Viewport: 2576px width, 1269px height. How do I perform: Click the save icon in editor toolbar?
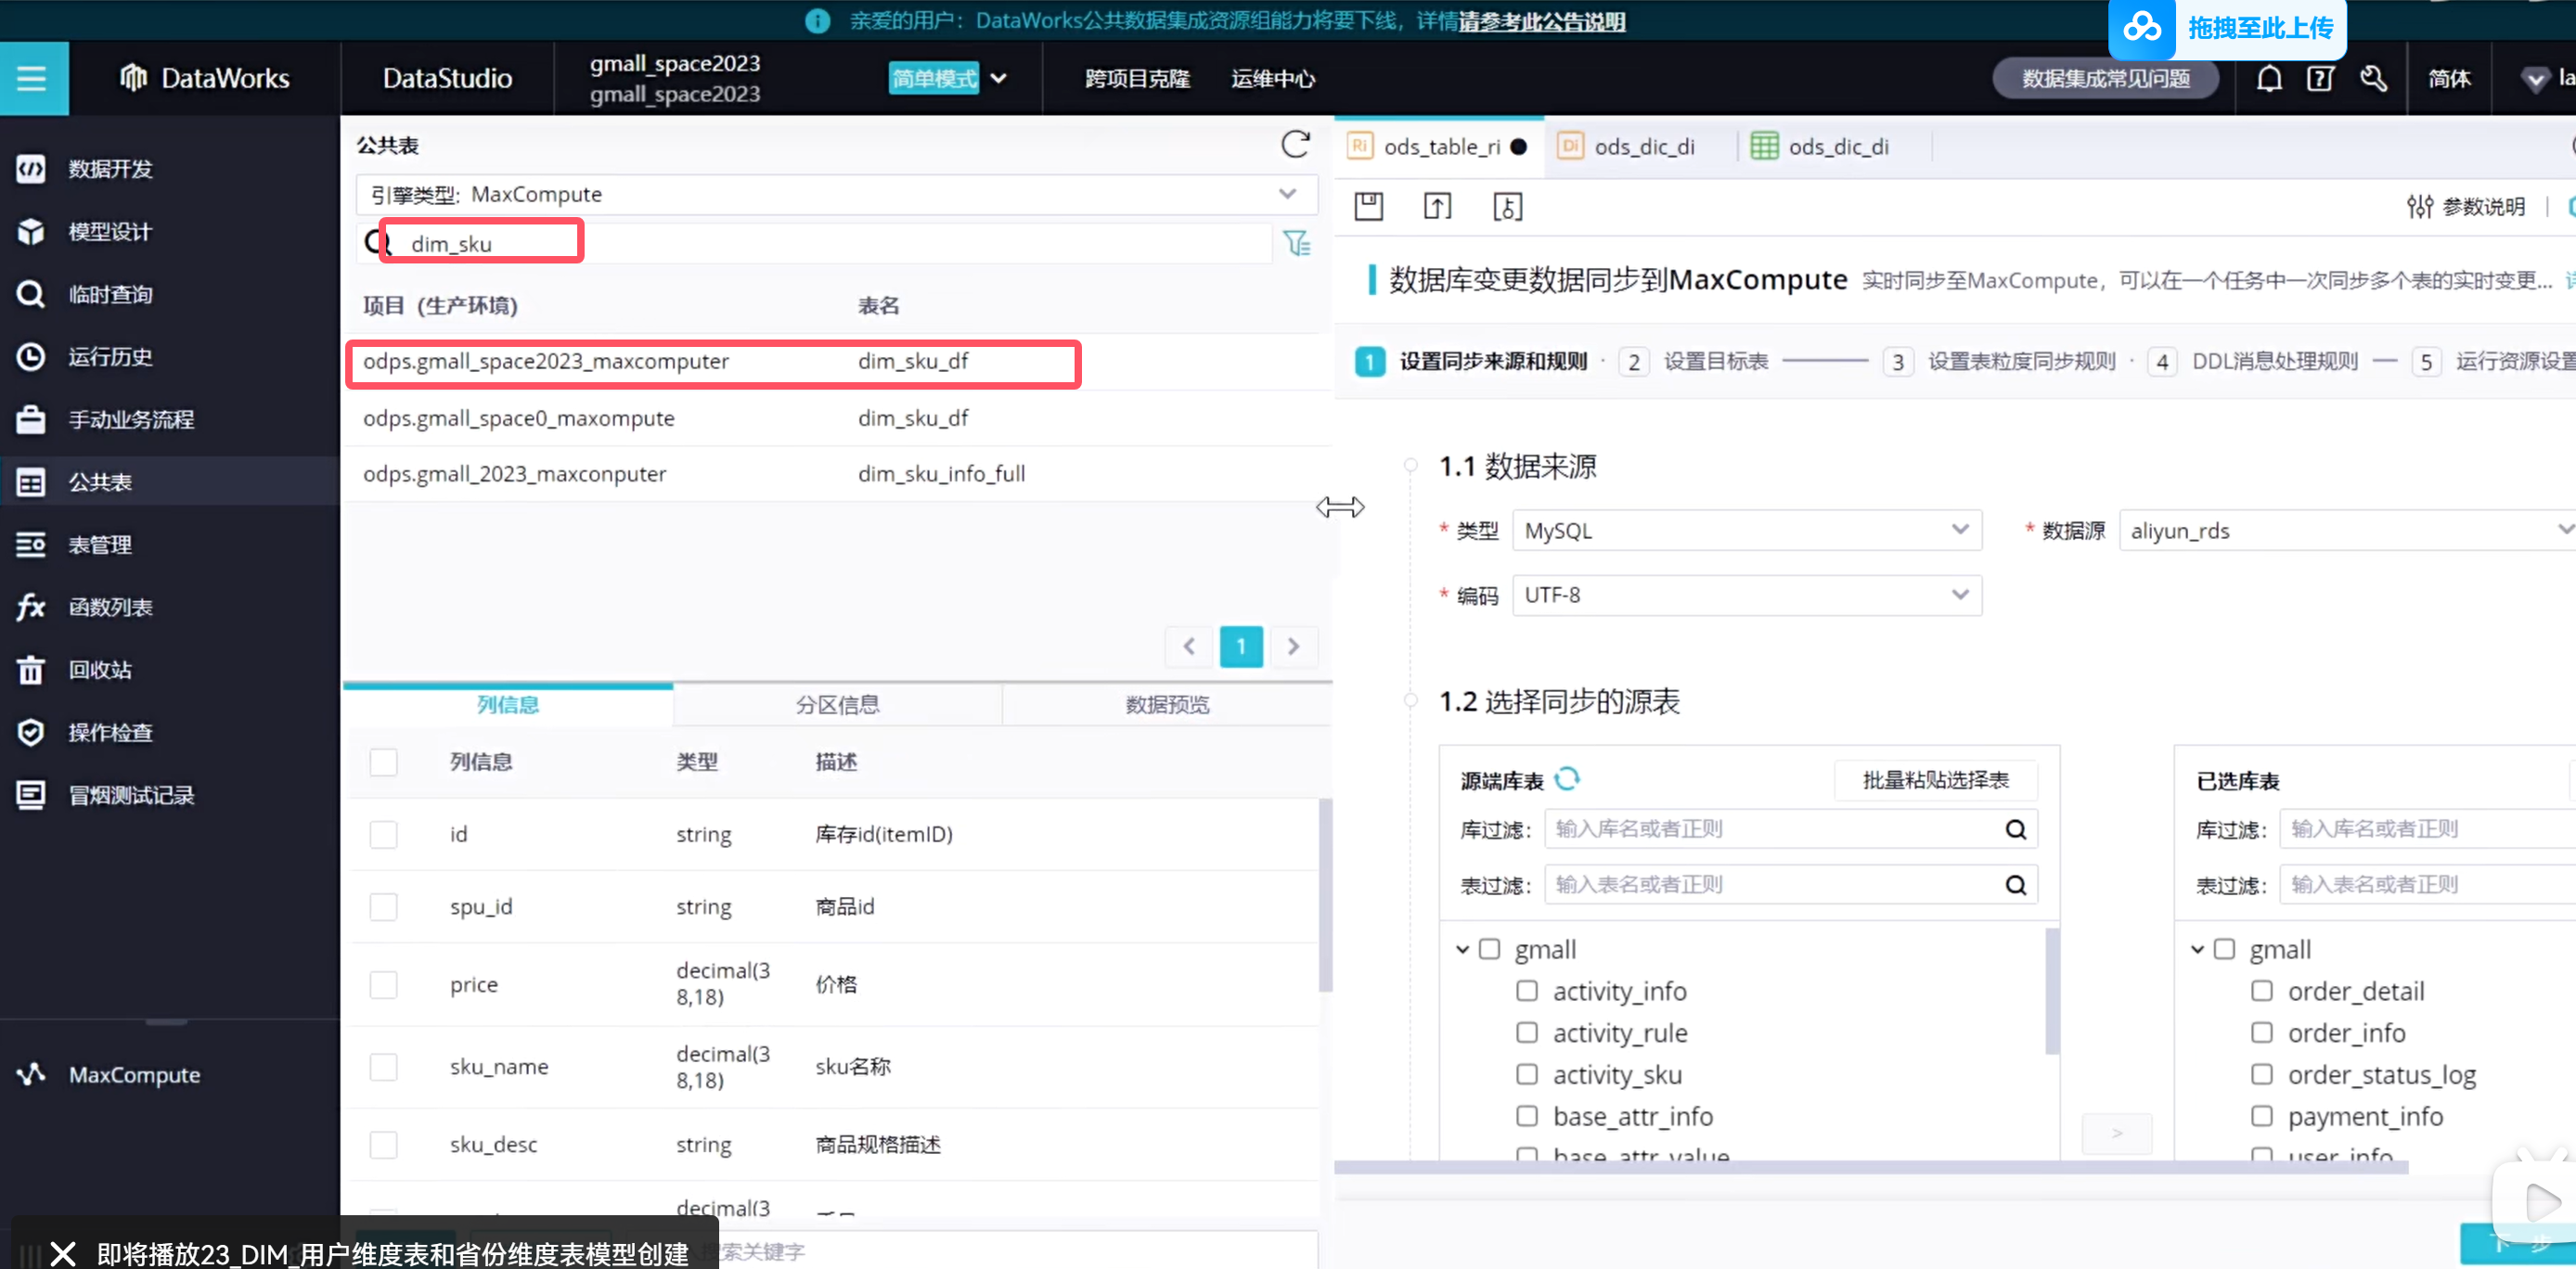pyautogui.click(x=1368, y=206)
